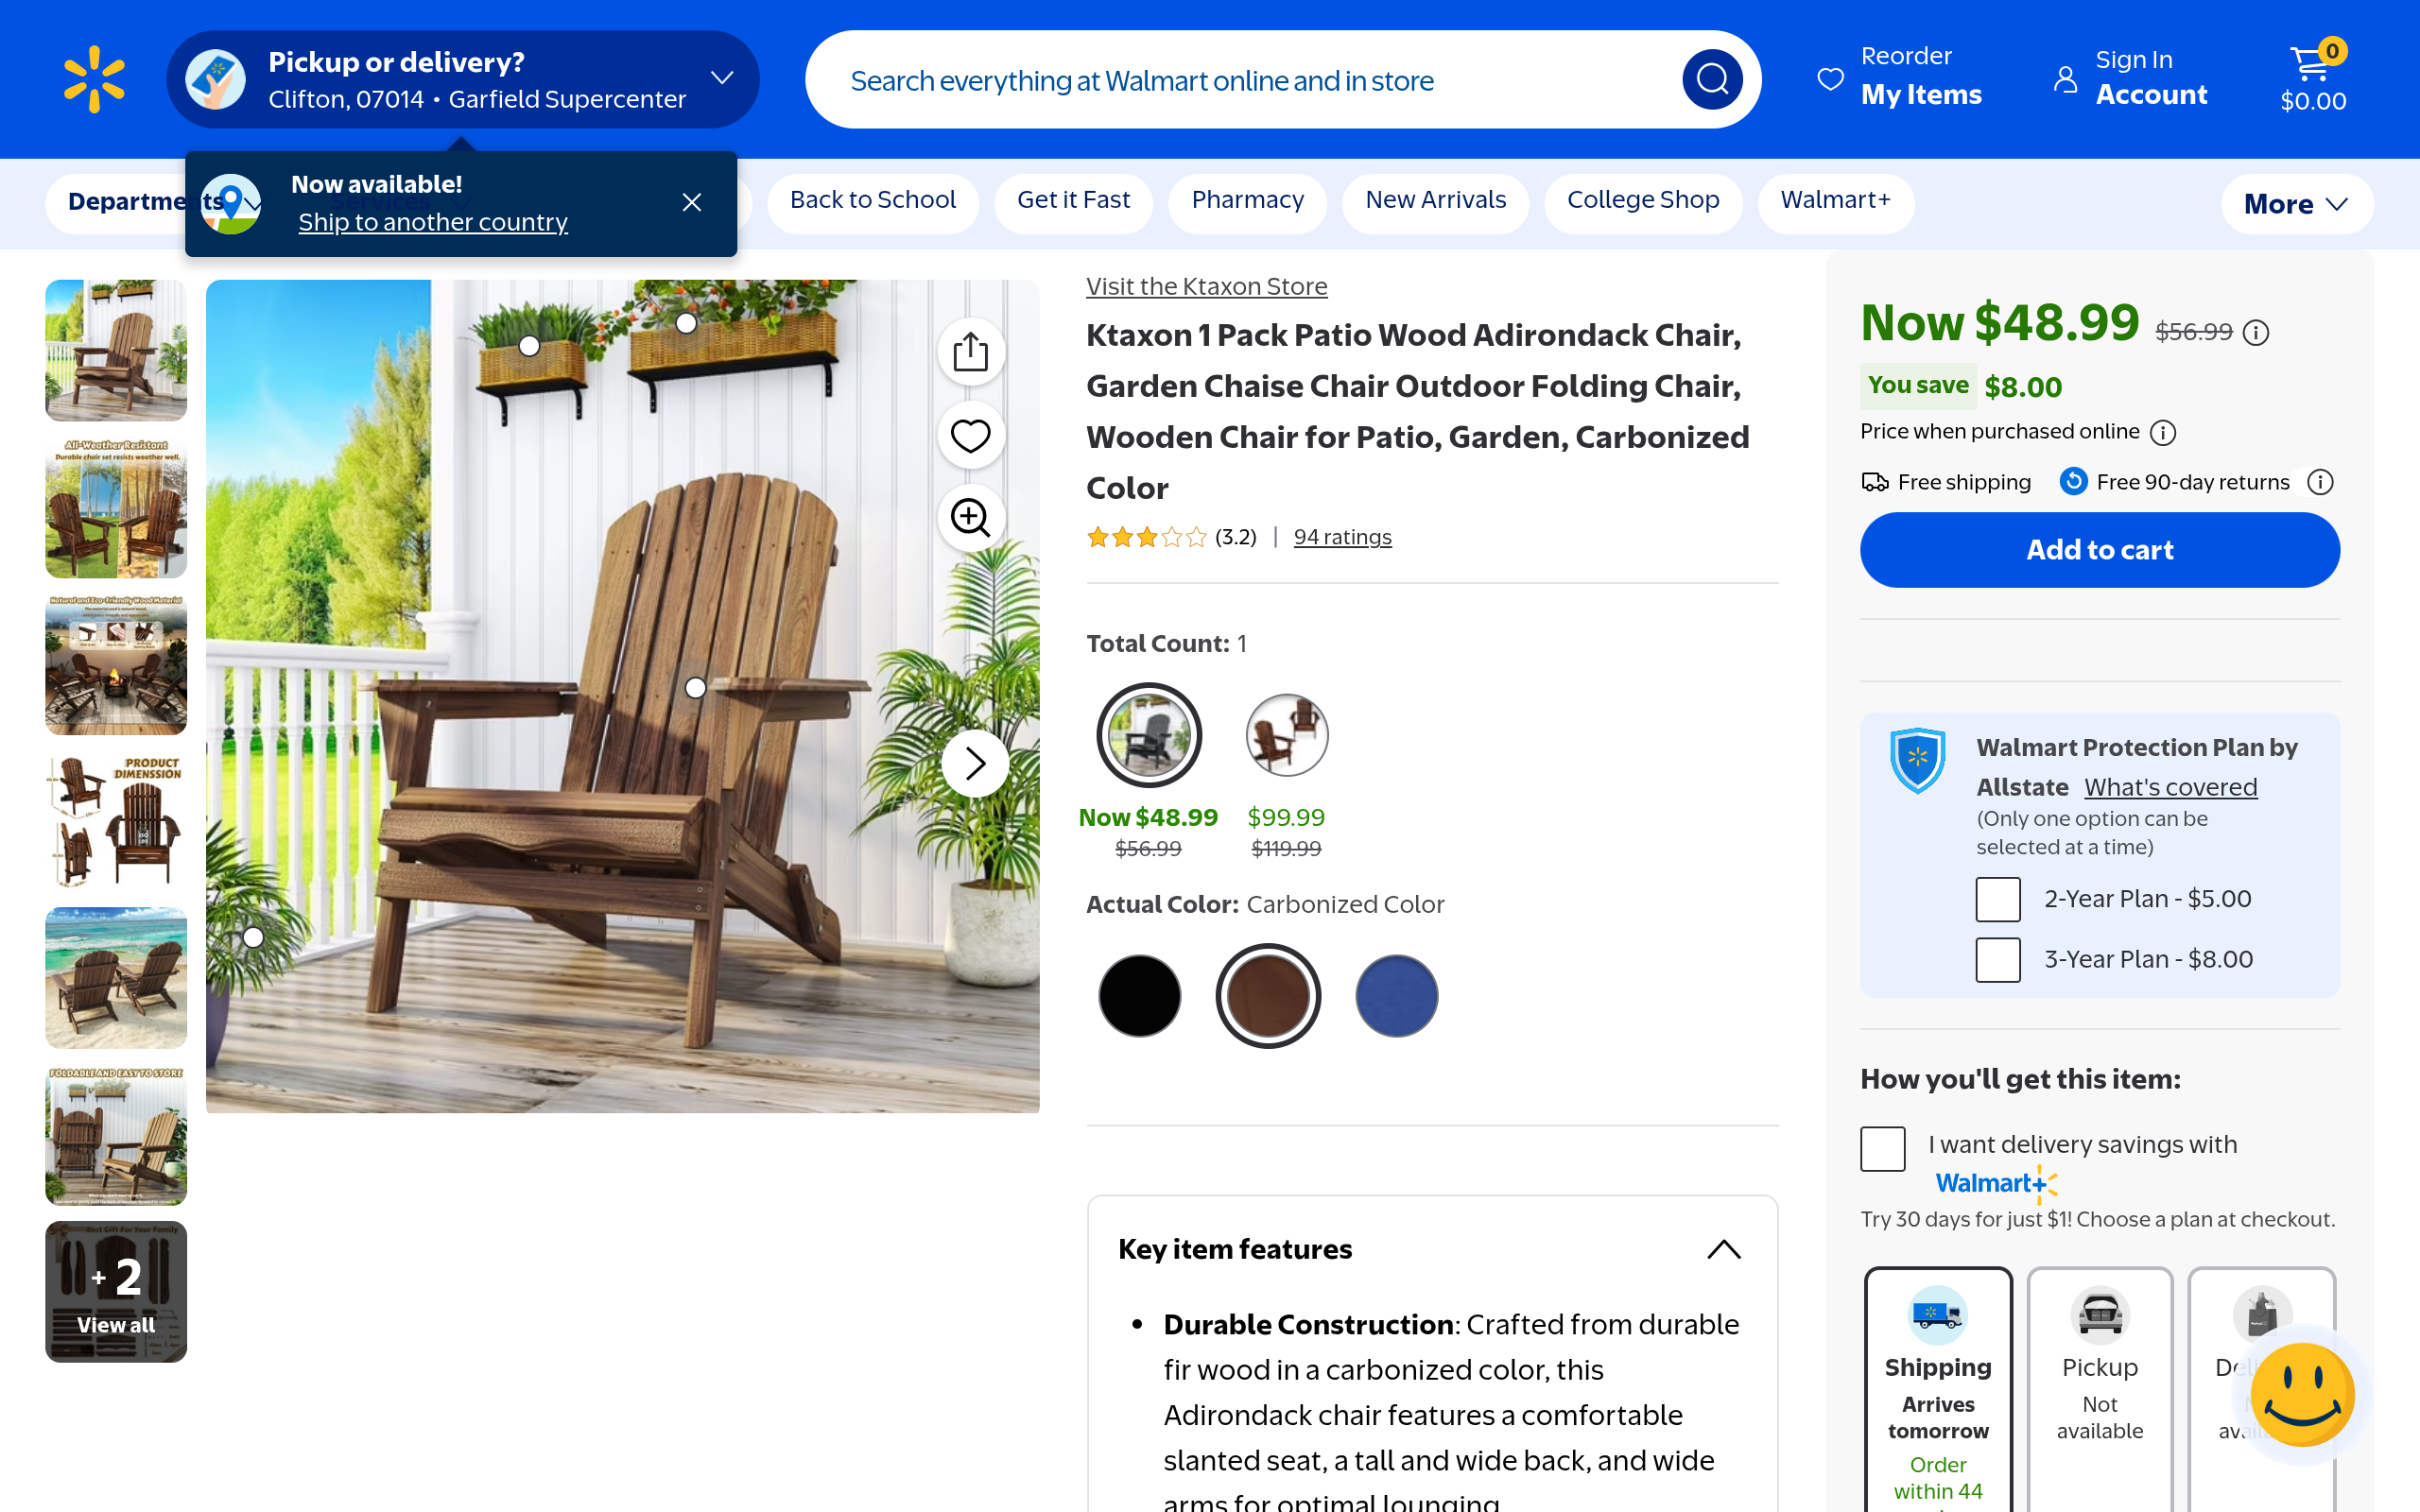Select the blue color swatch
Image resolution: width=2420 pixels, height=1512 pixels.
coord(1396,995)
